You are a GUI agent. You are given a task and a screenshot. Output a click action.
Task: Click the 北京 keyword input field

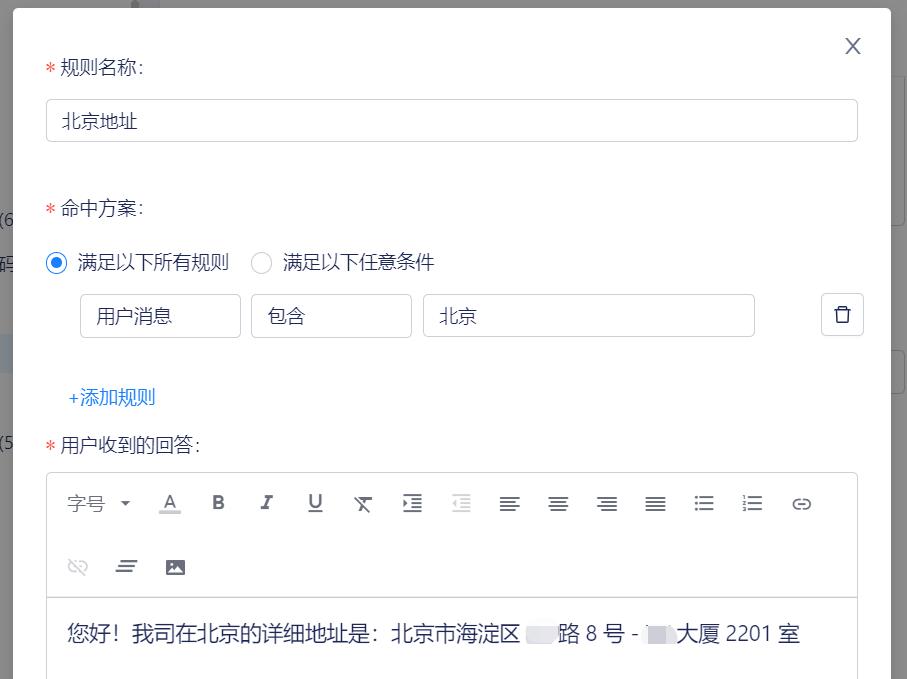pos(588,315)
